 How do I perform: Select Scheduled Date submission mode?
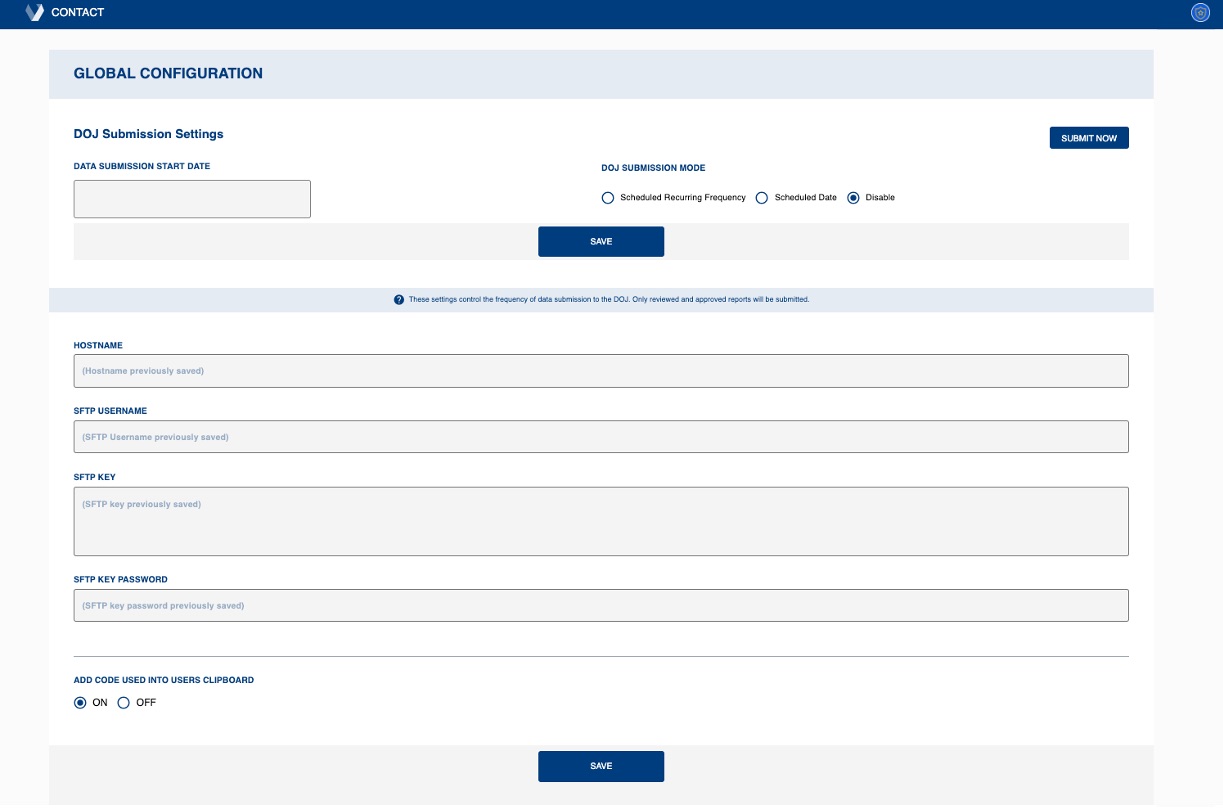click(762, 197)
